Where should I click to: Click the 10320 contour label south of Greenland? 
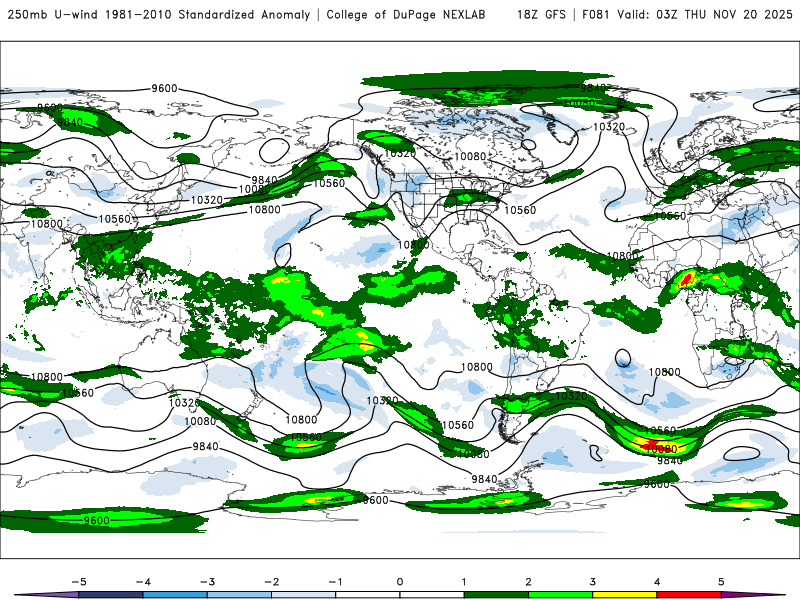609,126
